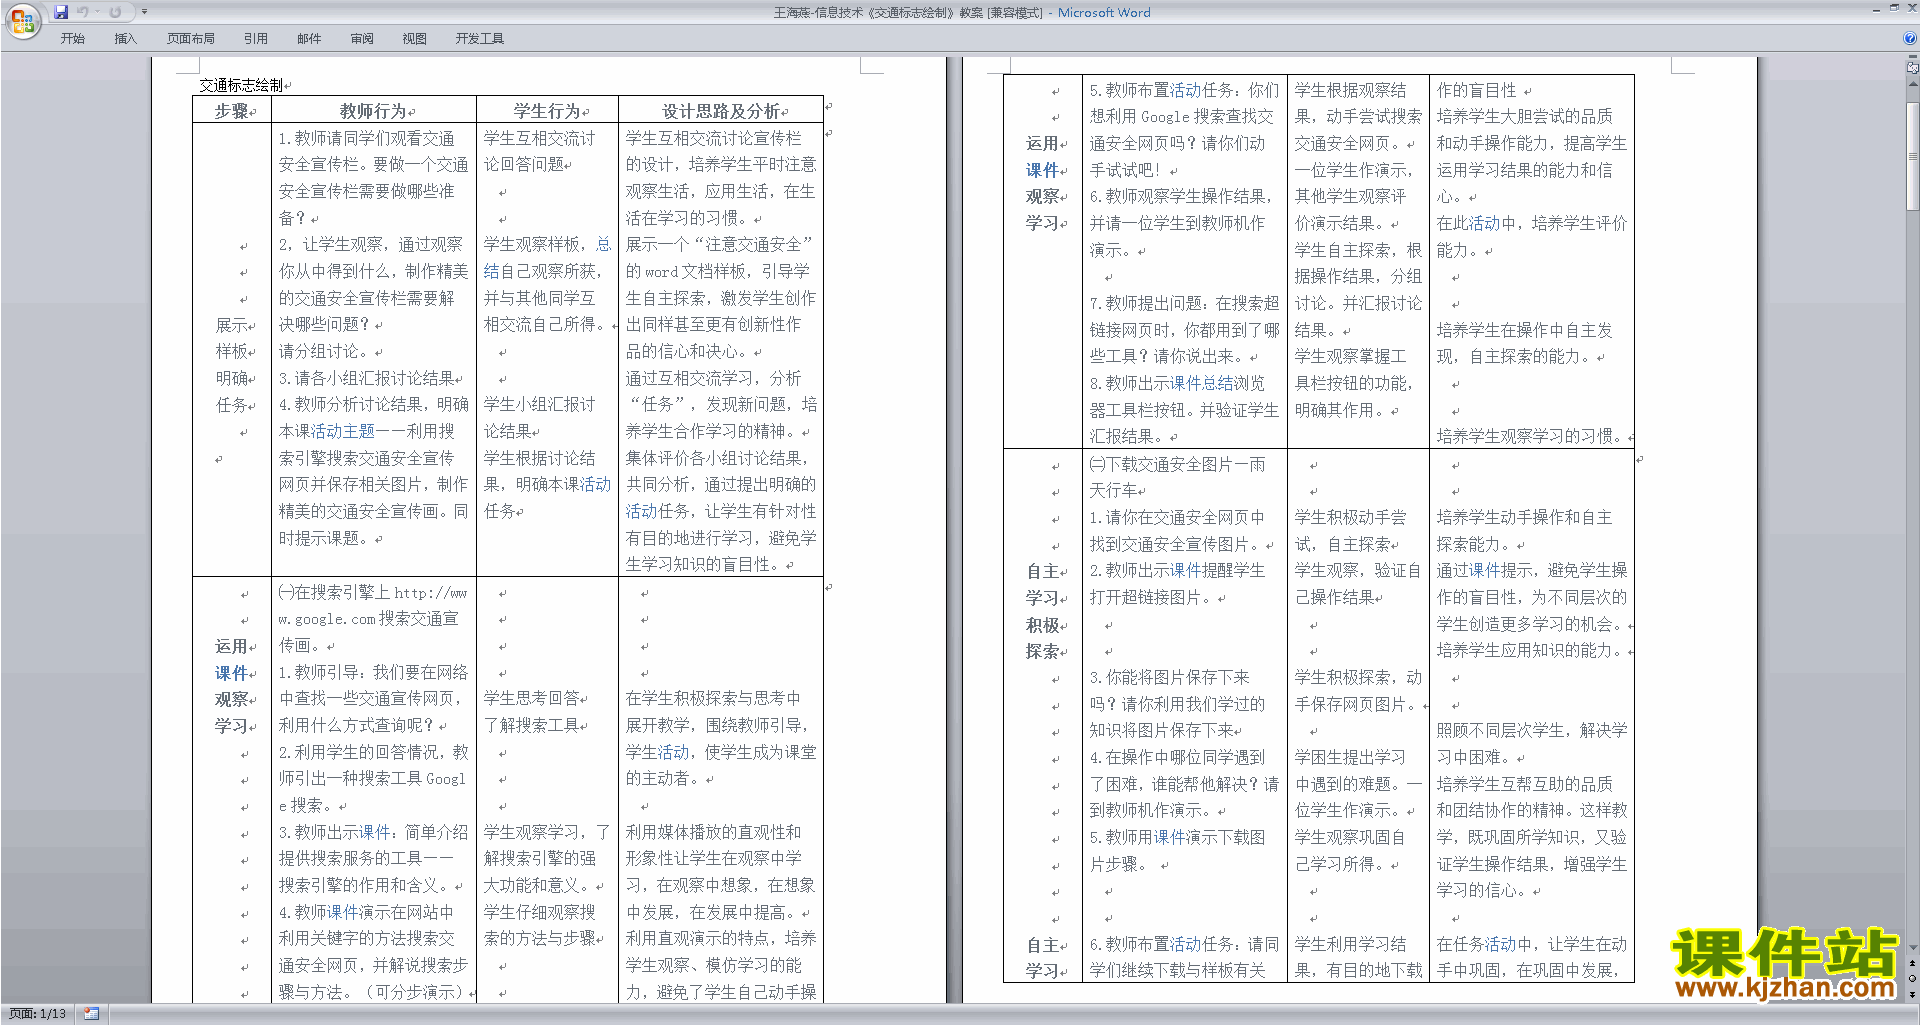Click the text 5.教师布置活动任务 on the right page
This screenshot has width=1920, height=1025.
[x=1160, y=90]
